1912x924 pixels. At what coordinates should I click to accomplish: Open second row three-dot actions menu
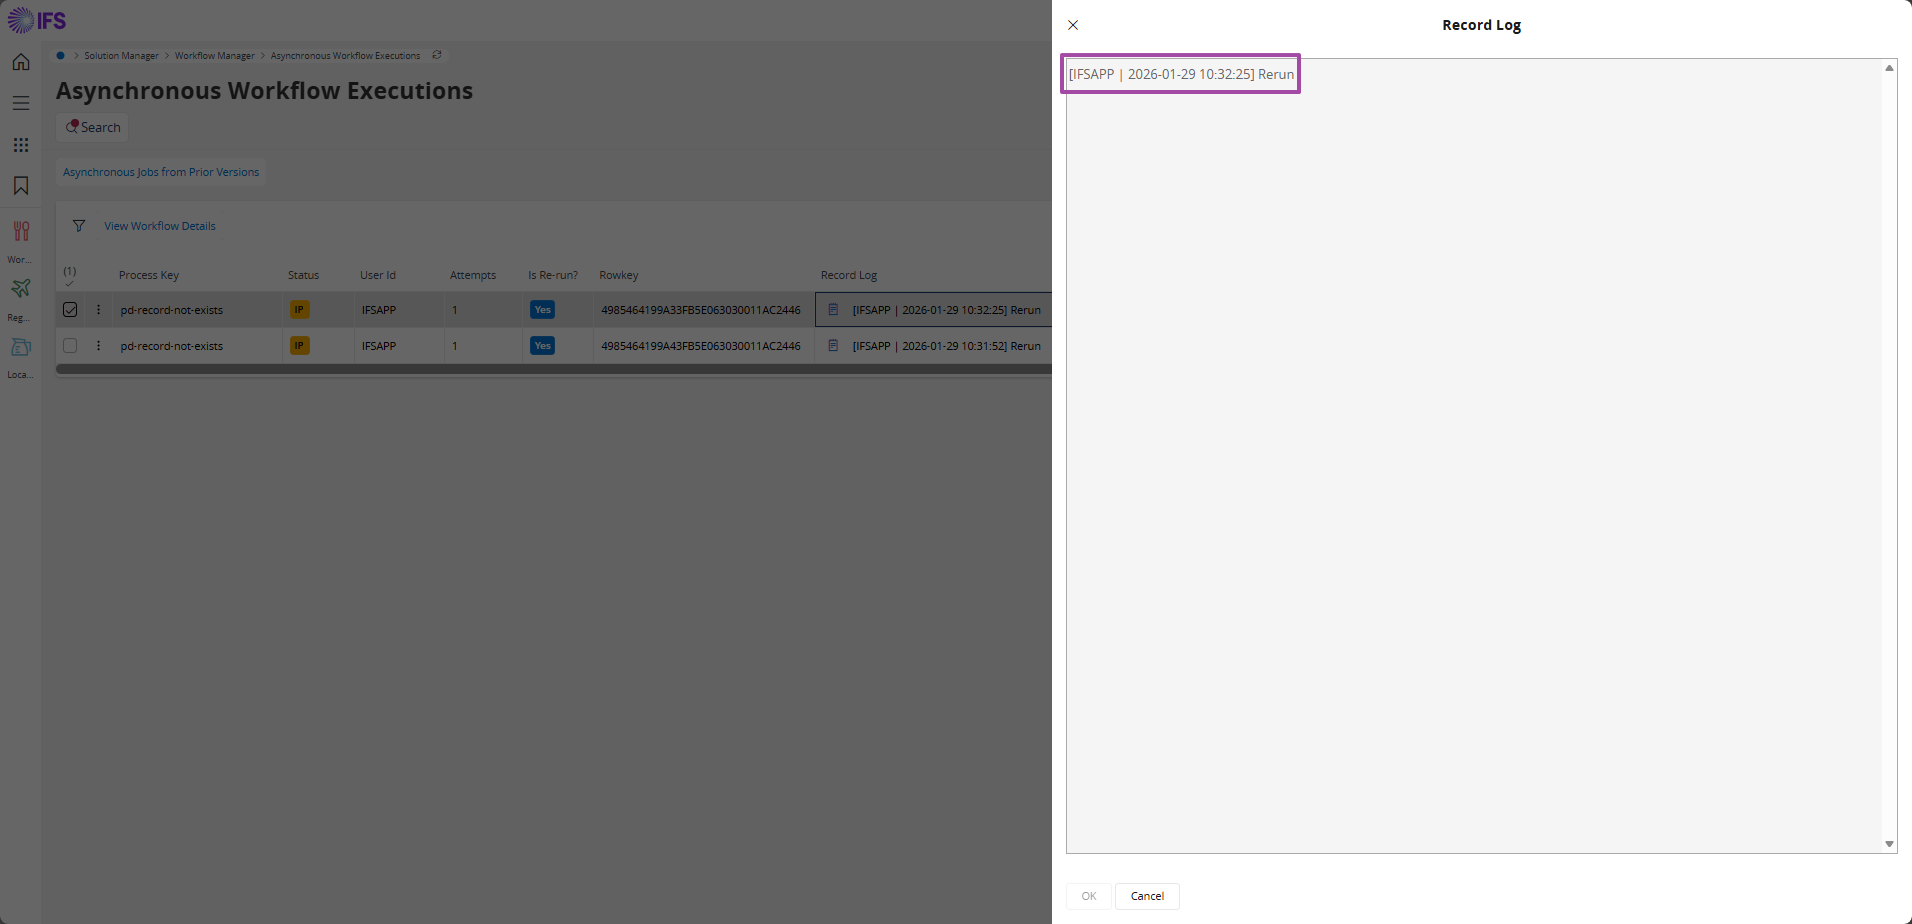[x=98, y=346]
